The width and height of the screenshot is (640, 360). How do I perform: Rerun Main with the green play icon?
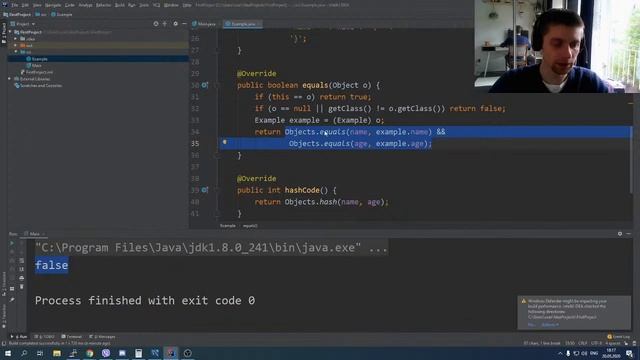coord(12,243)
